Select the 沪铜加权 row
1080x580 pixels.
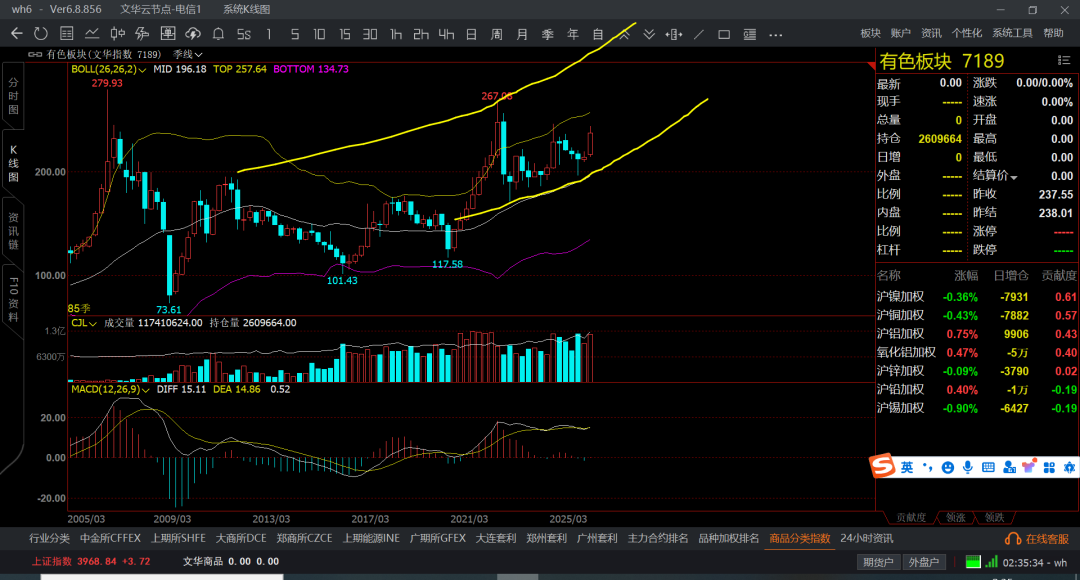[977, 315]
